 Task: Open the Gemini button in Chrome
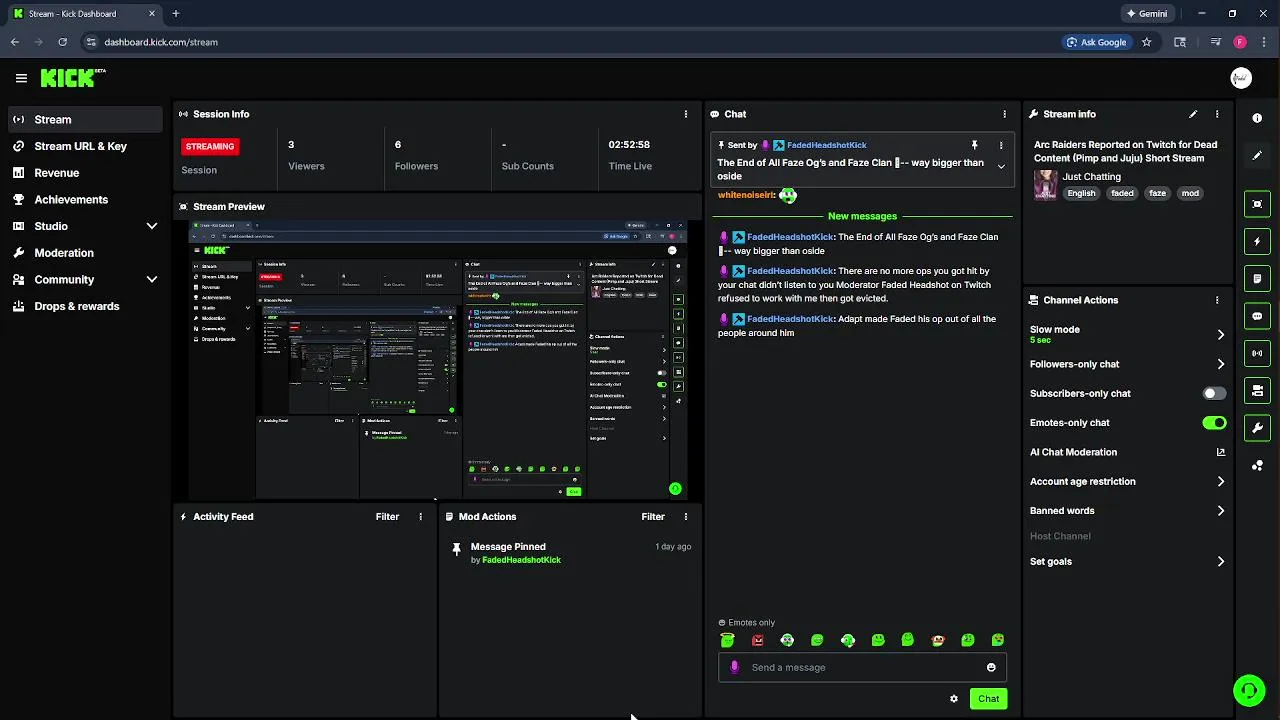(1146, 14)
